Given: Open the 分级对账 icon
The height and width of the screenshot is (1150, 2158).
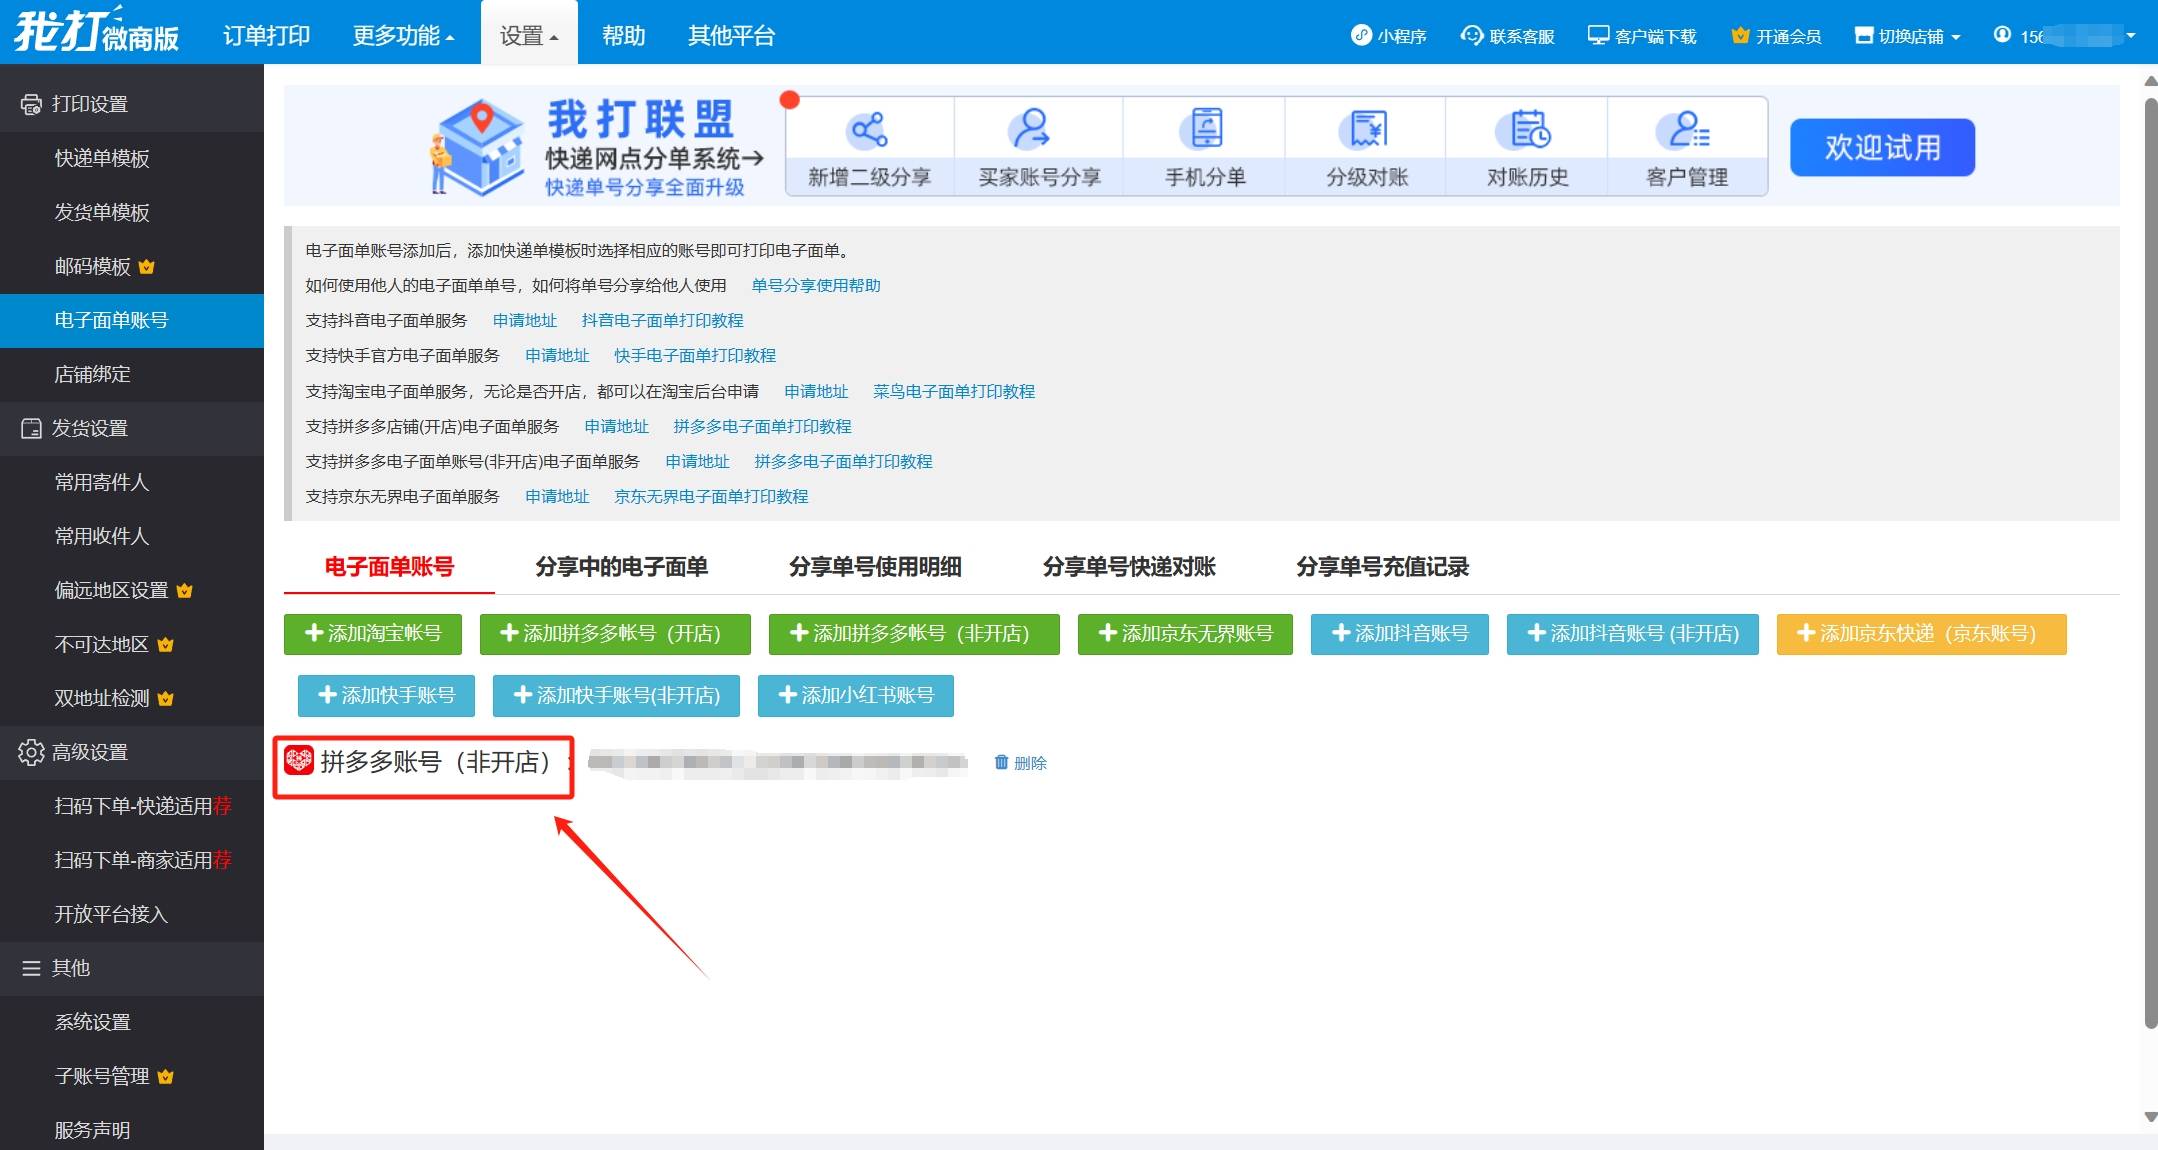Looking at the screenshot, I should [x=1366, y=129].
